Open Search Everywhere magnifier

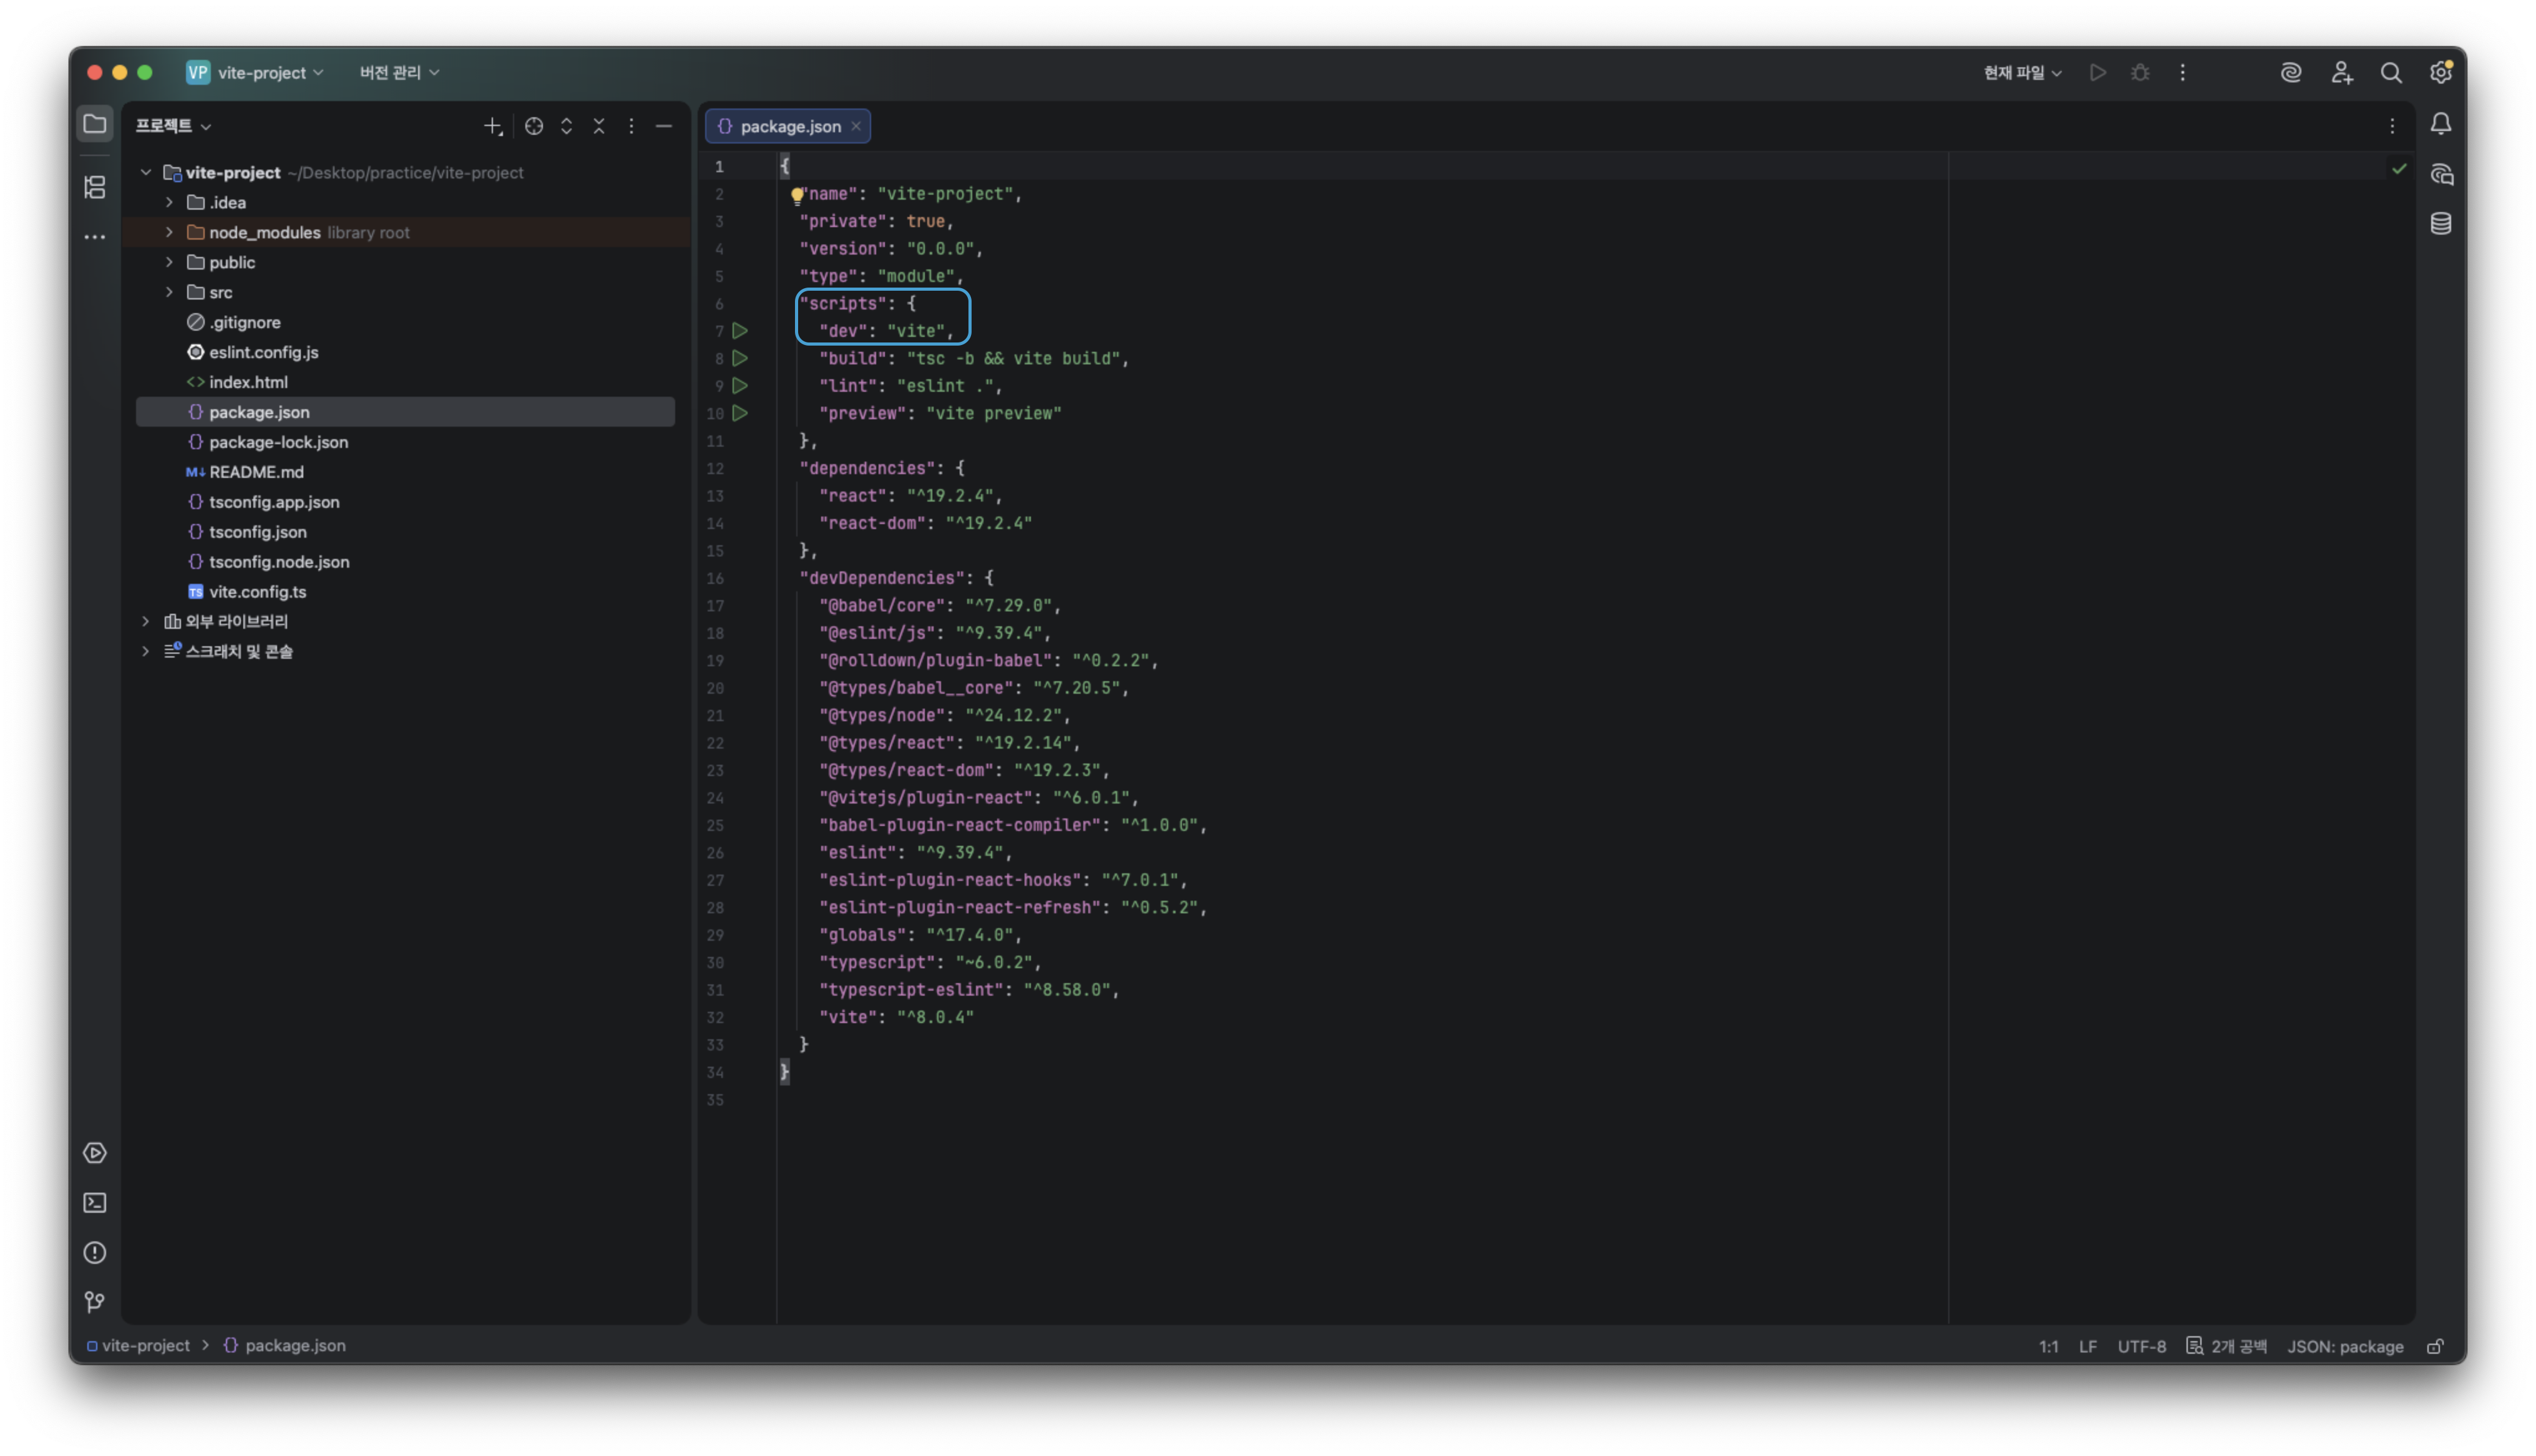(x=2391, y=72)
